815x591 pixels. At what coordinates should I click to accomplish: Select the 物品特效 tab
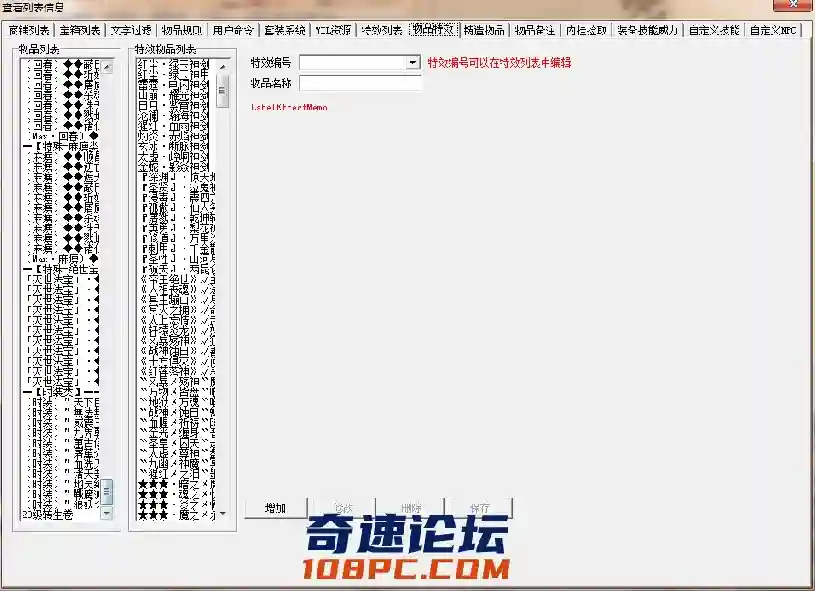coord(433,29)
